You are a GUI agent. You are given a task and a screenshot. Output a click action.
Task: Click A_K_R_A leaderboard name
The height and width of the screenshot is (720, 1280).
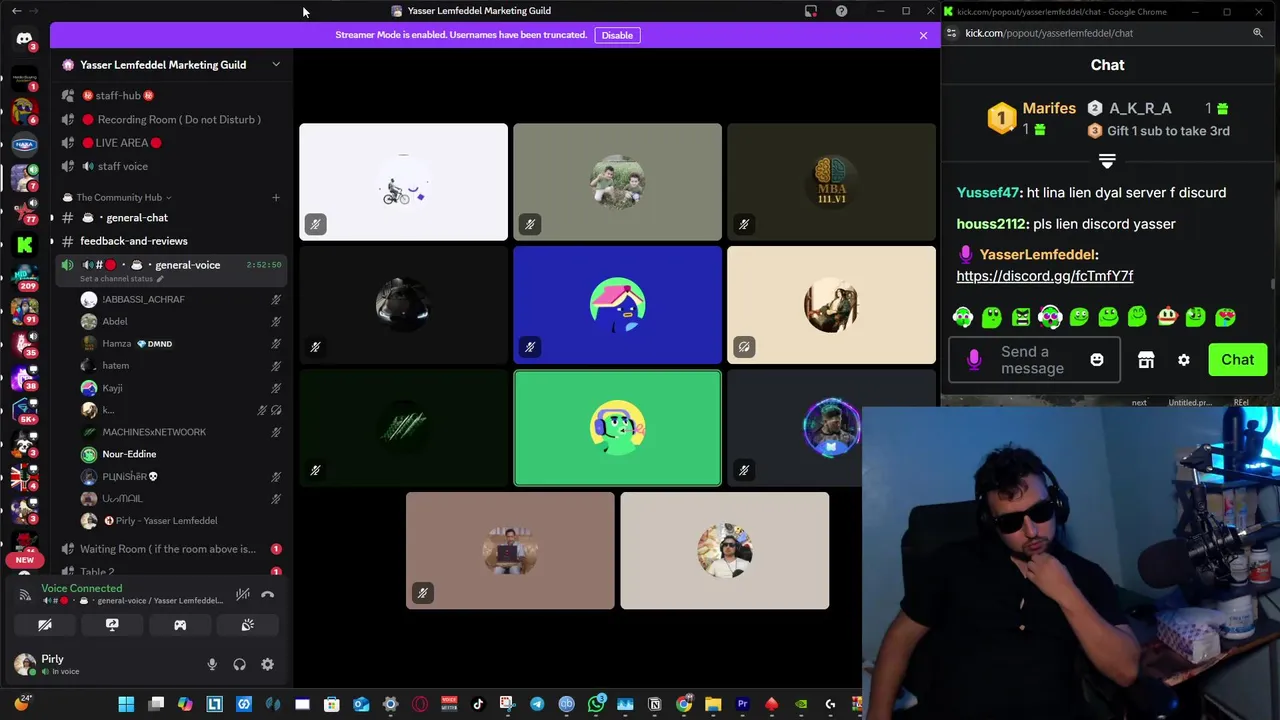[1140, 108]
